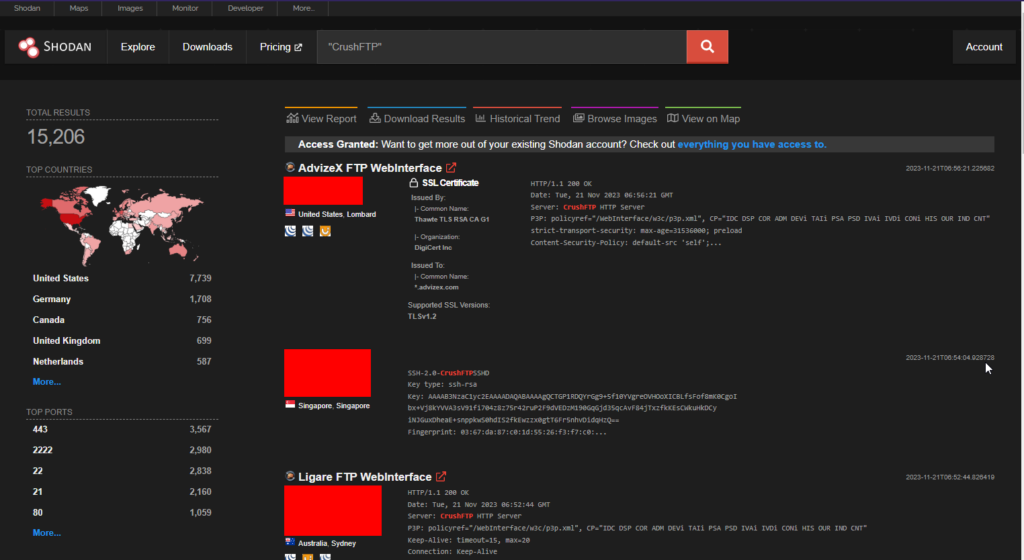Viewport: 1024px width, 560px height.
Task: Click the *.advizex.com common name
Action: tap(436, 287)
